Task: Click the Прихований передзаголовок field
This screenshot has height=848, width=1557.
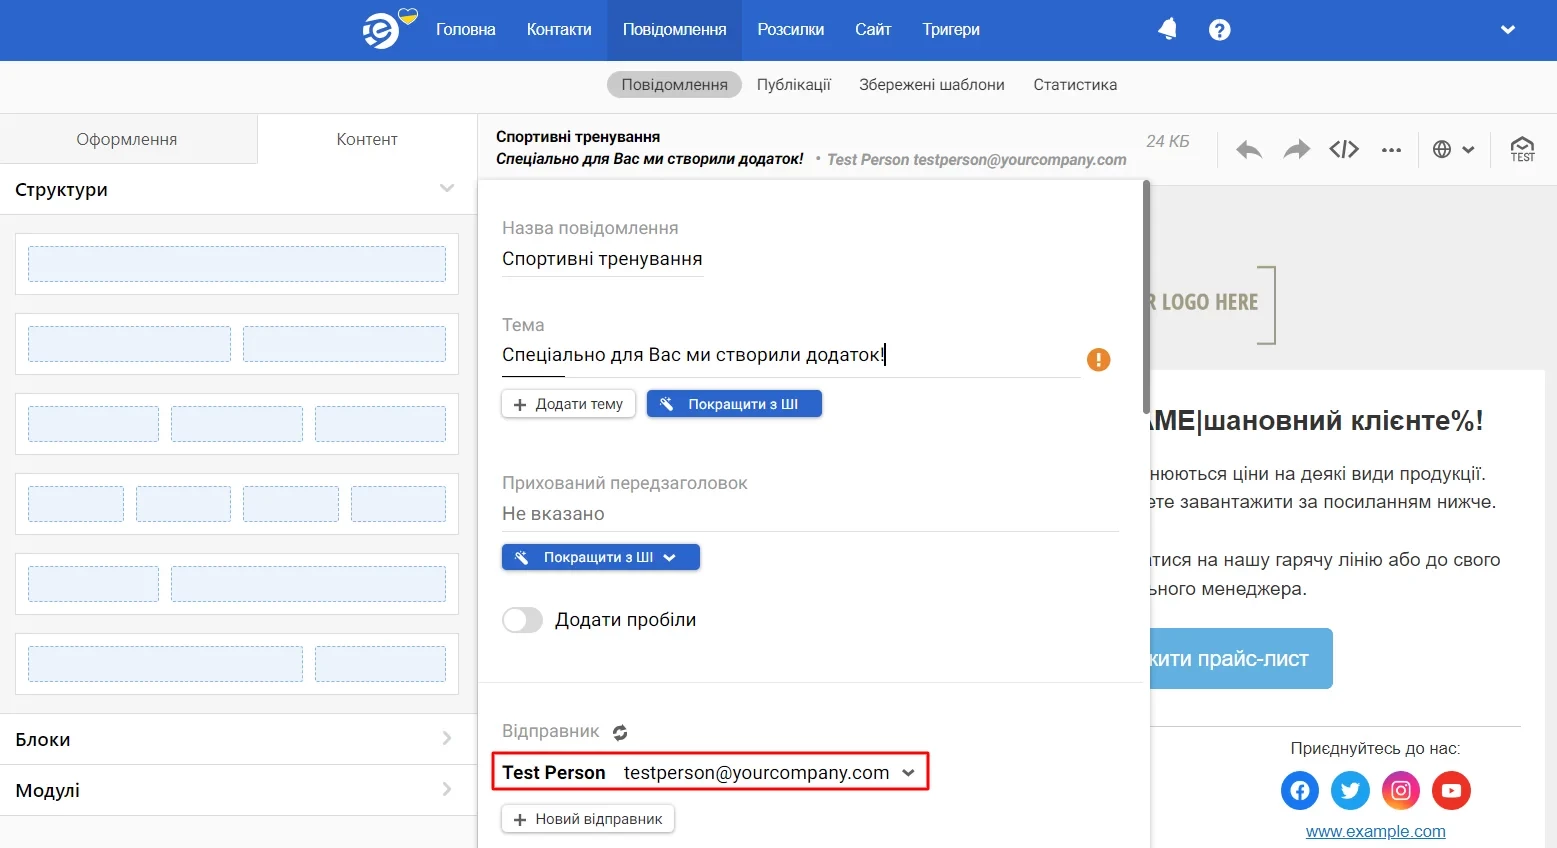Action: [810, 514]
